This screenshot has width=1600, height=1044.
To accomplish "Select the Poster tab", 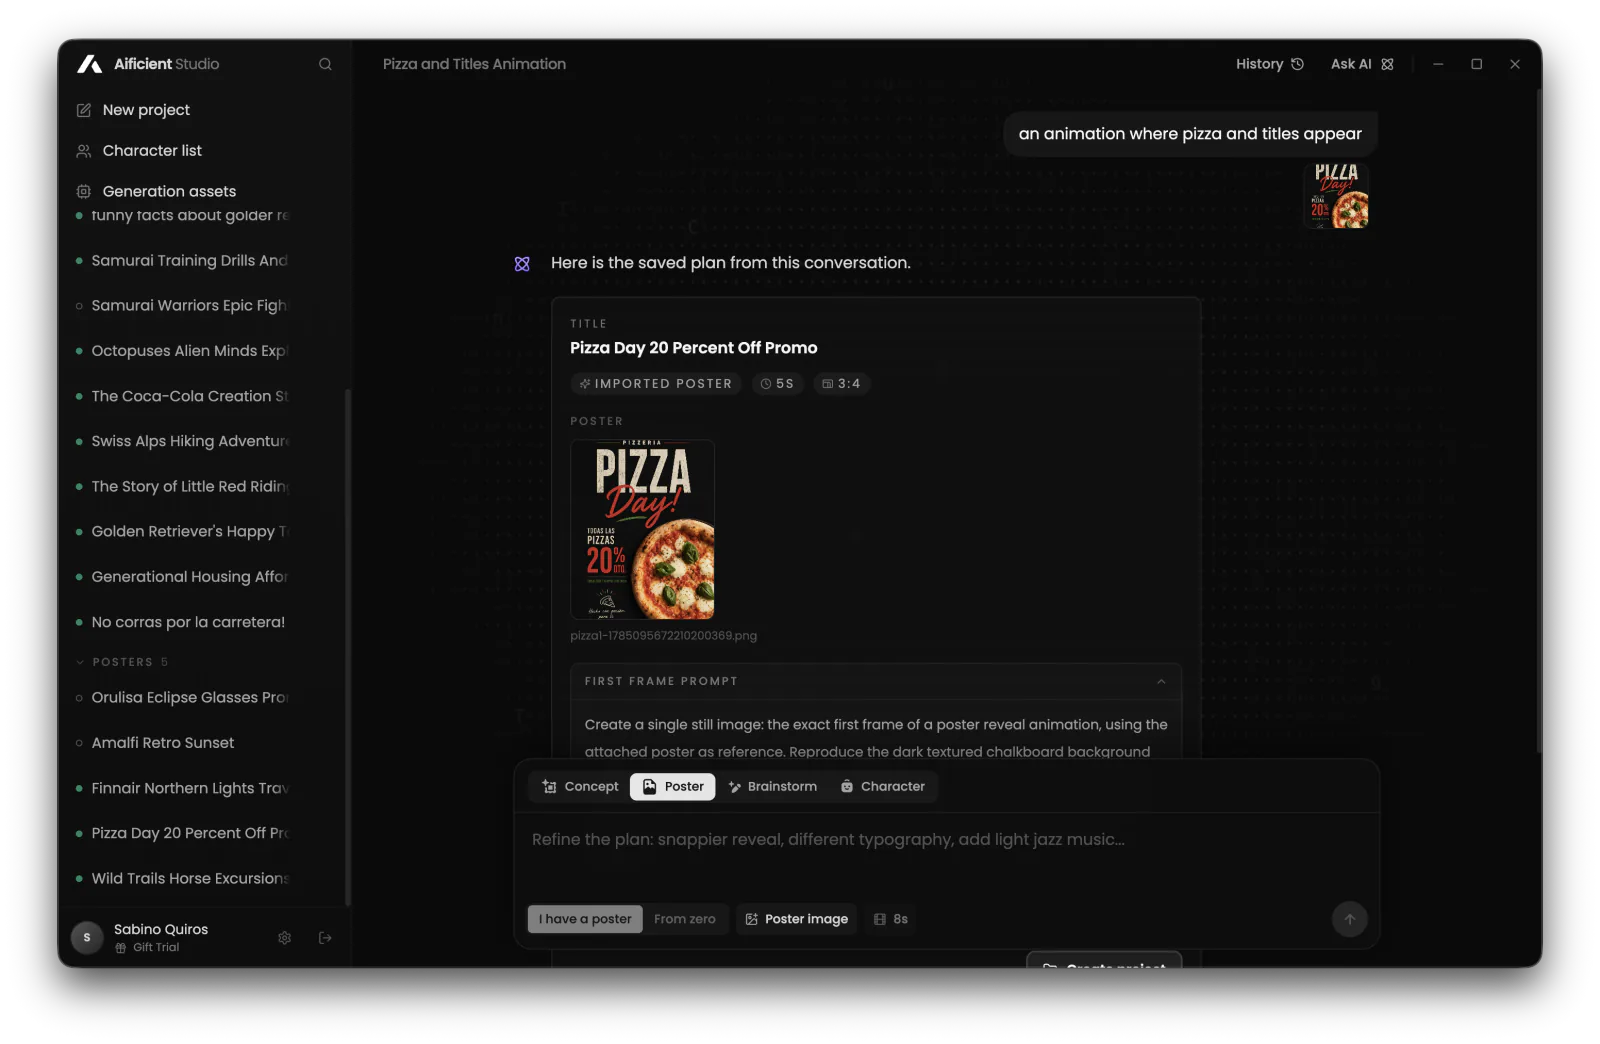I will pyautogui.click(x=673, y=787).
